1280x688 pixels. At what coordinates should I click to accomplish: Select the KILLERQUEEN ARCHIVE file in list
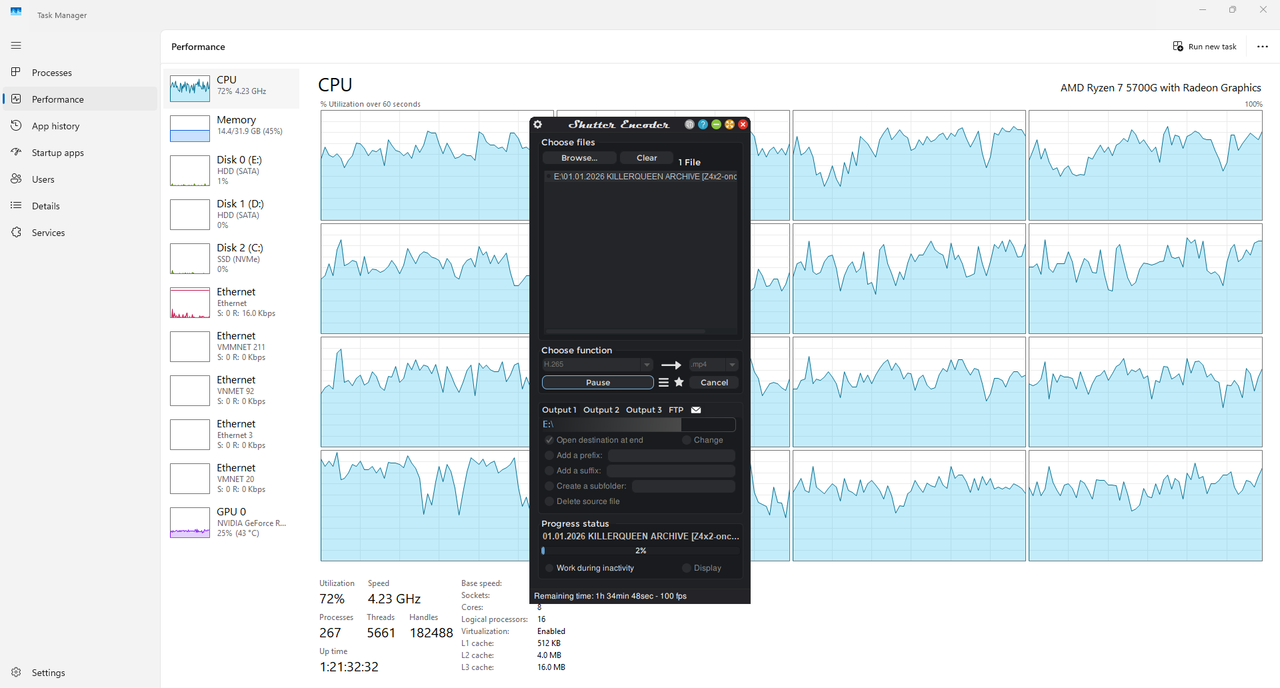click(x=640, y=176)
